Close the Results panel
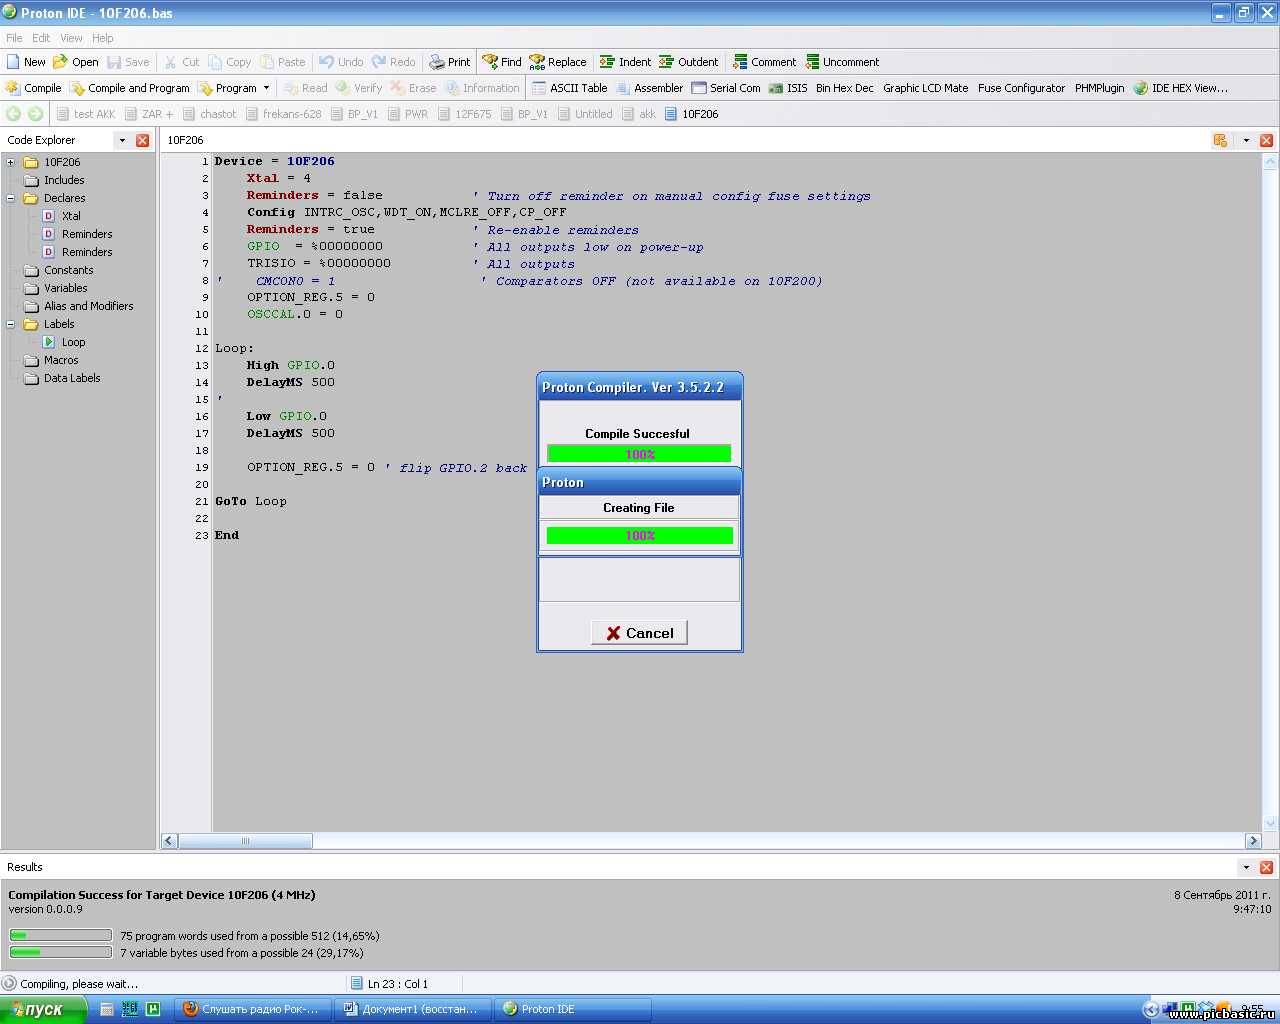This screenshot has height=1024, width=1280. [x=1266, y=867]
